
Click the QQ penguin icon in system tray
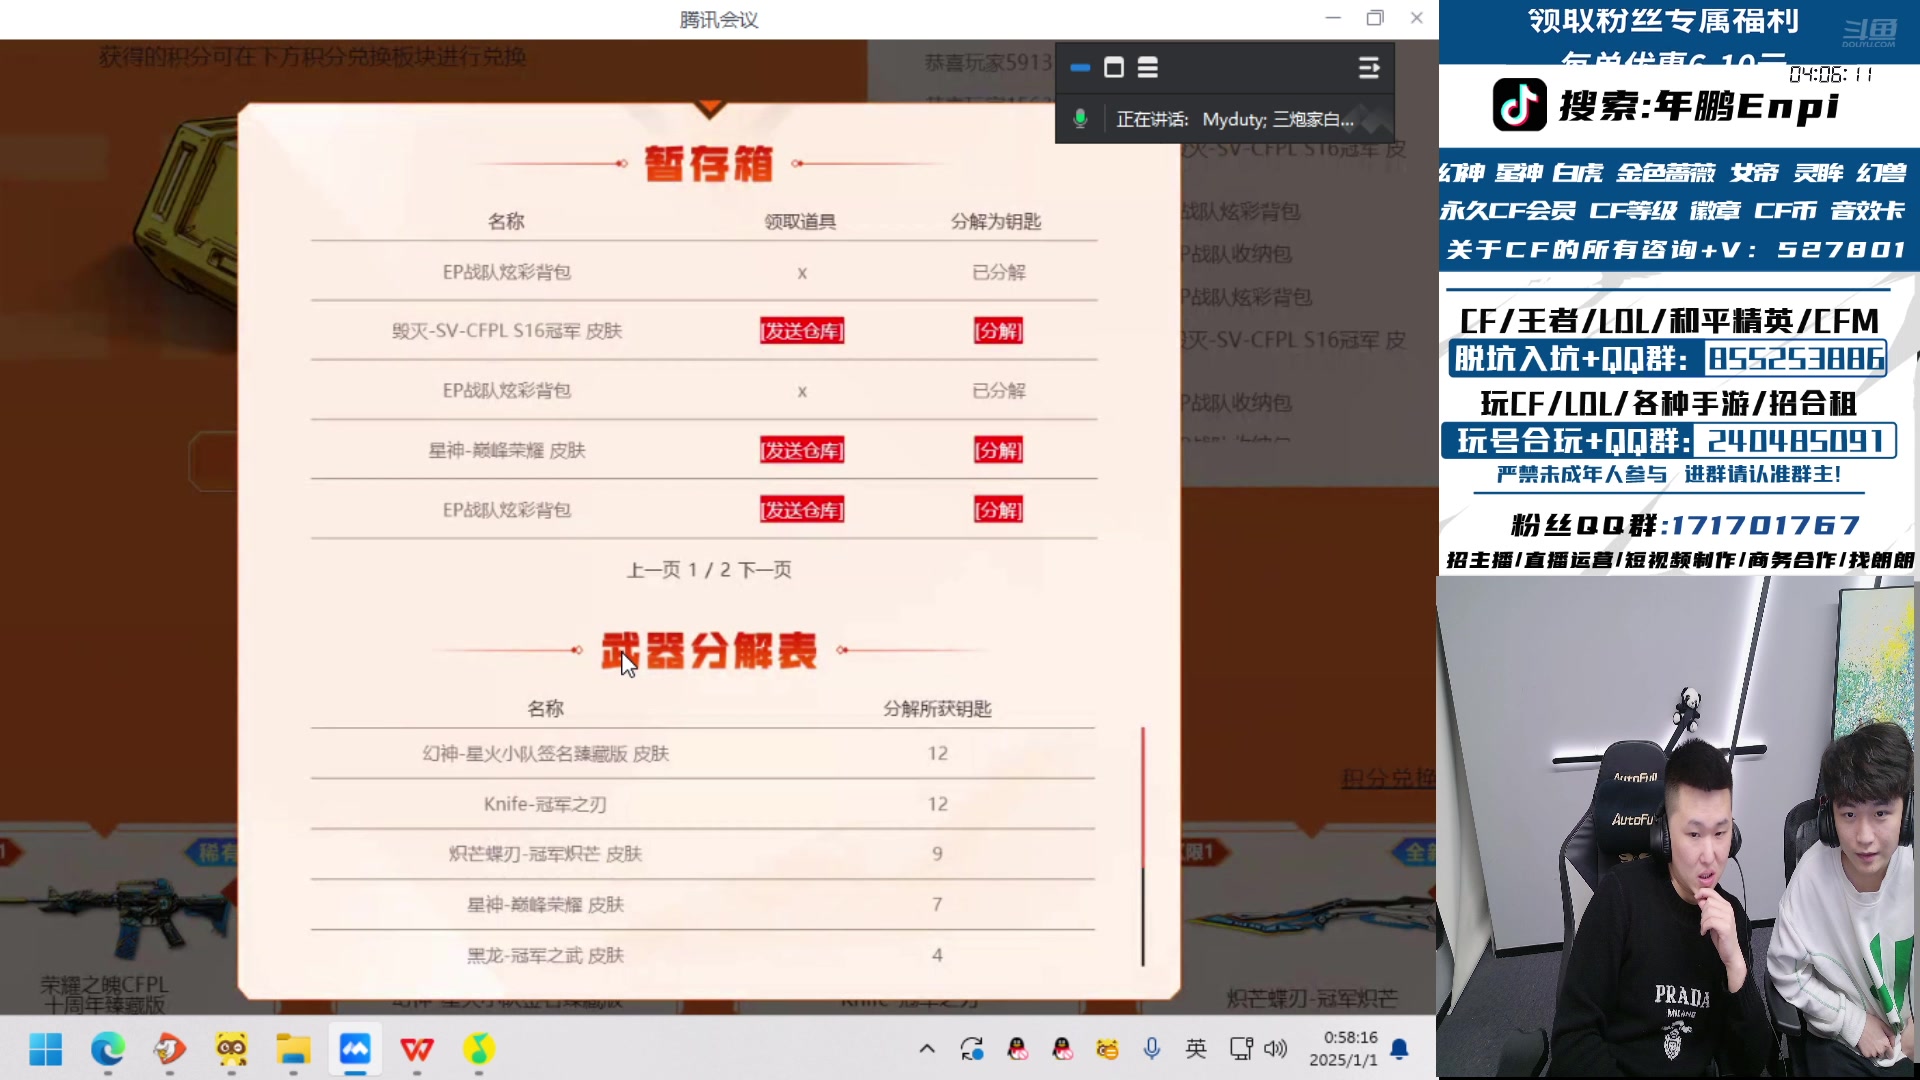[1017, 1049]
